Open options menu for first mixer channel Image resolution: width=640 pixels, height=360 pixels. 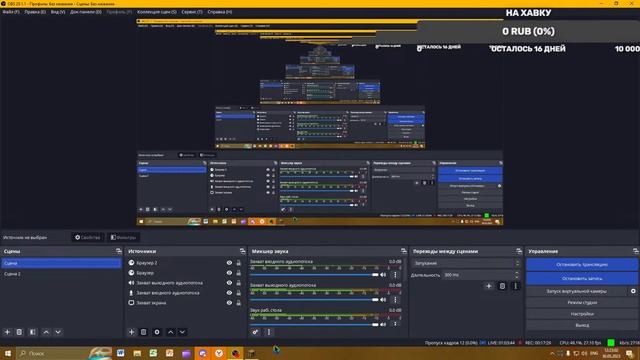pos(395,275)
